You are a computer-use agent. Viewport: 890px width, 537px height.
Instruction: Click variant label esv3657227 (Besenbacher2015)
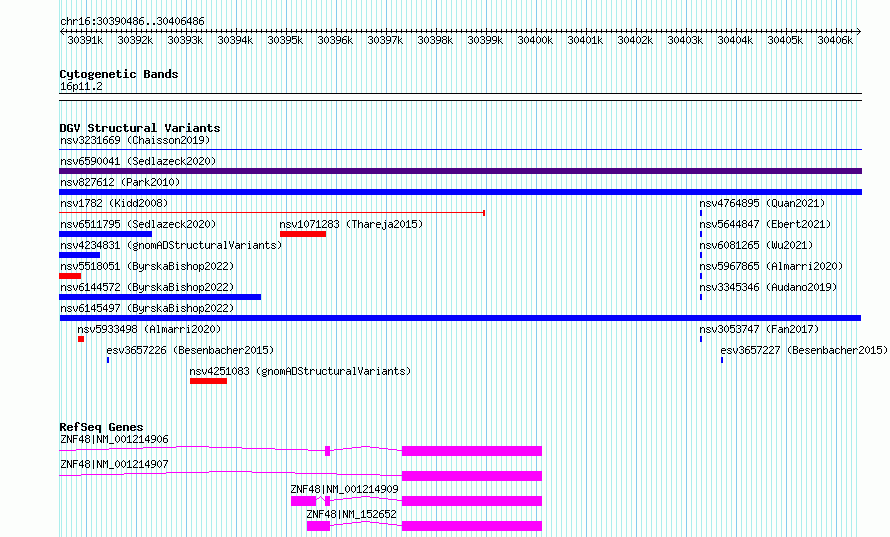click(x=804, y=350)
